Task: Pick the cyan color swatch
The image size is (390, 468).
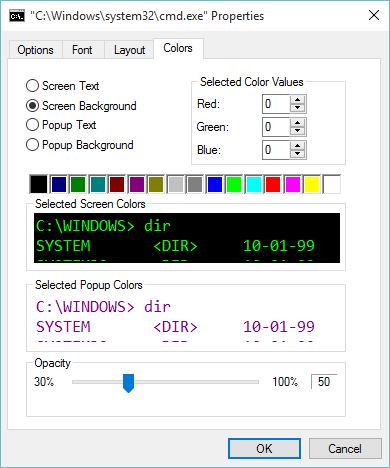Action: point(254,184)
